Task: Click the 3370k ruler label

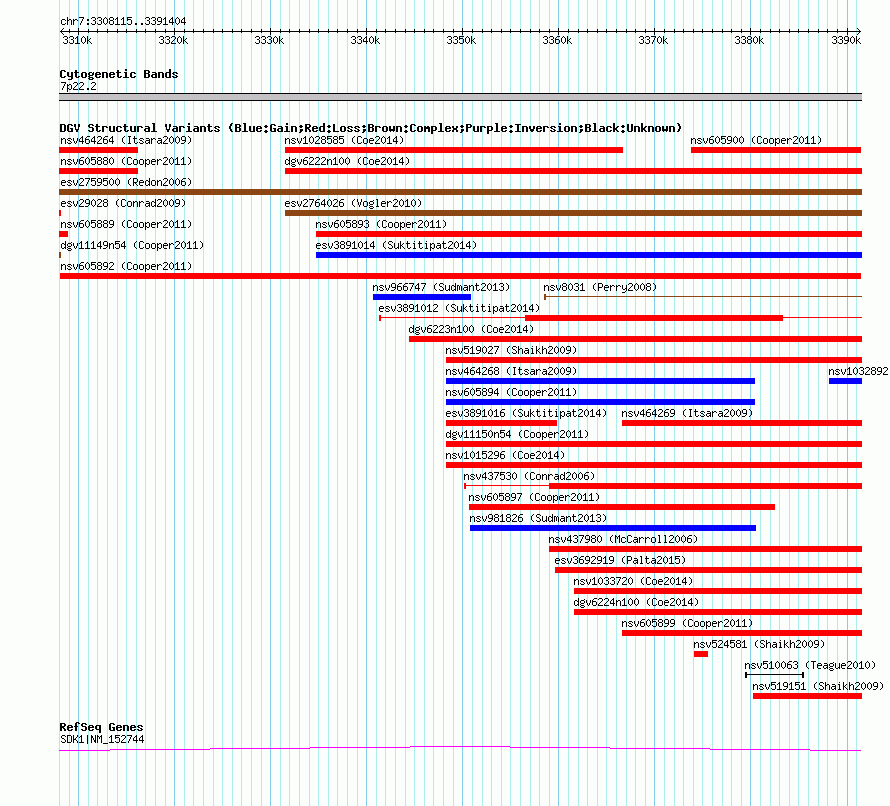Action: (x=653, y=40)
